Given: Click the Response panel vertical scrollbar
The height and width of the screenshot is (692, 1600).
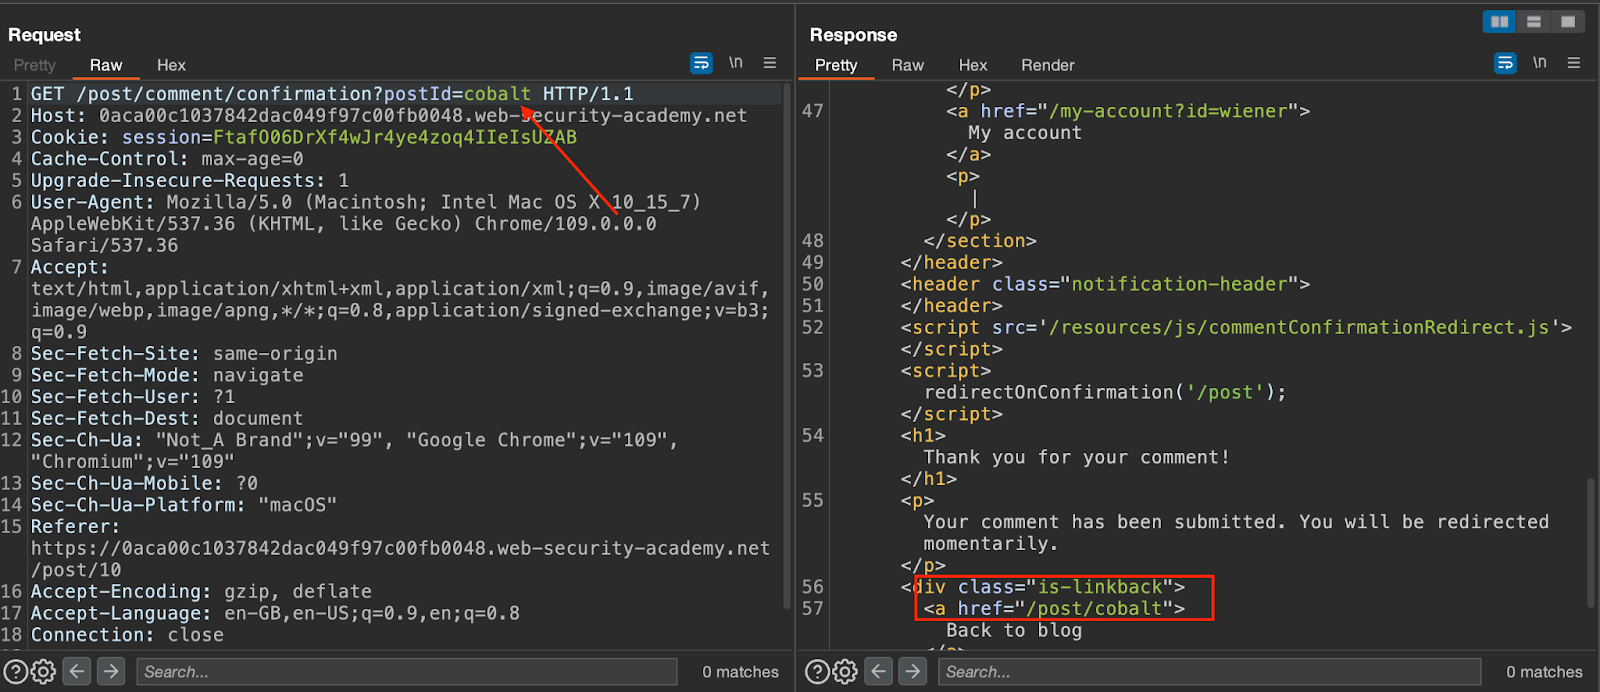Looking at the screenshot, I should coord(1591,542).
